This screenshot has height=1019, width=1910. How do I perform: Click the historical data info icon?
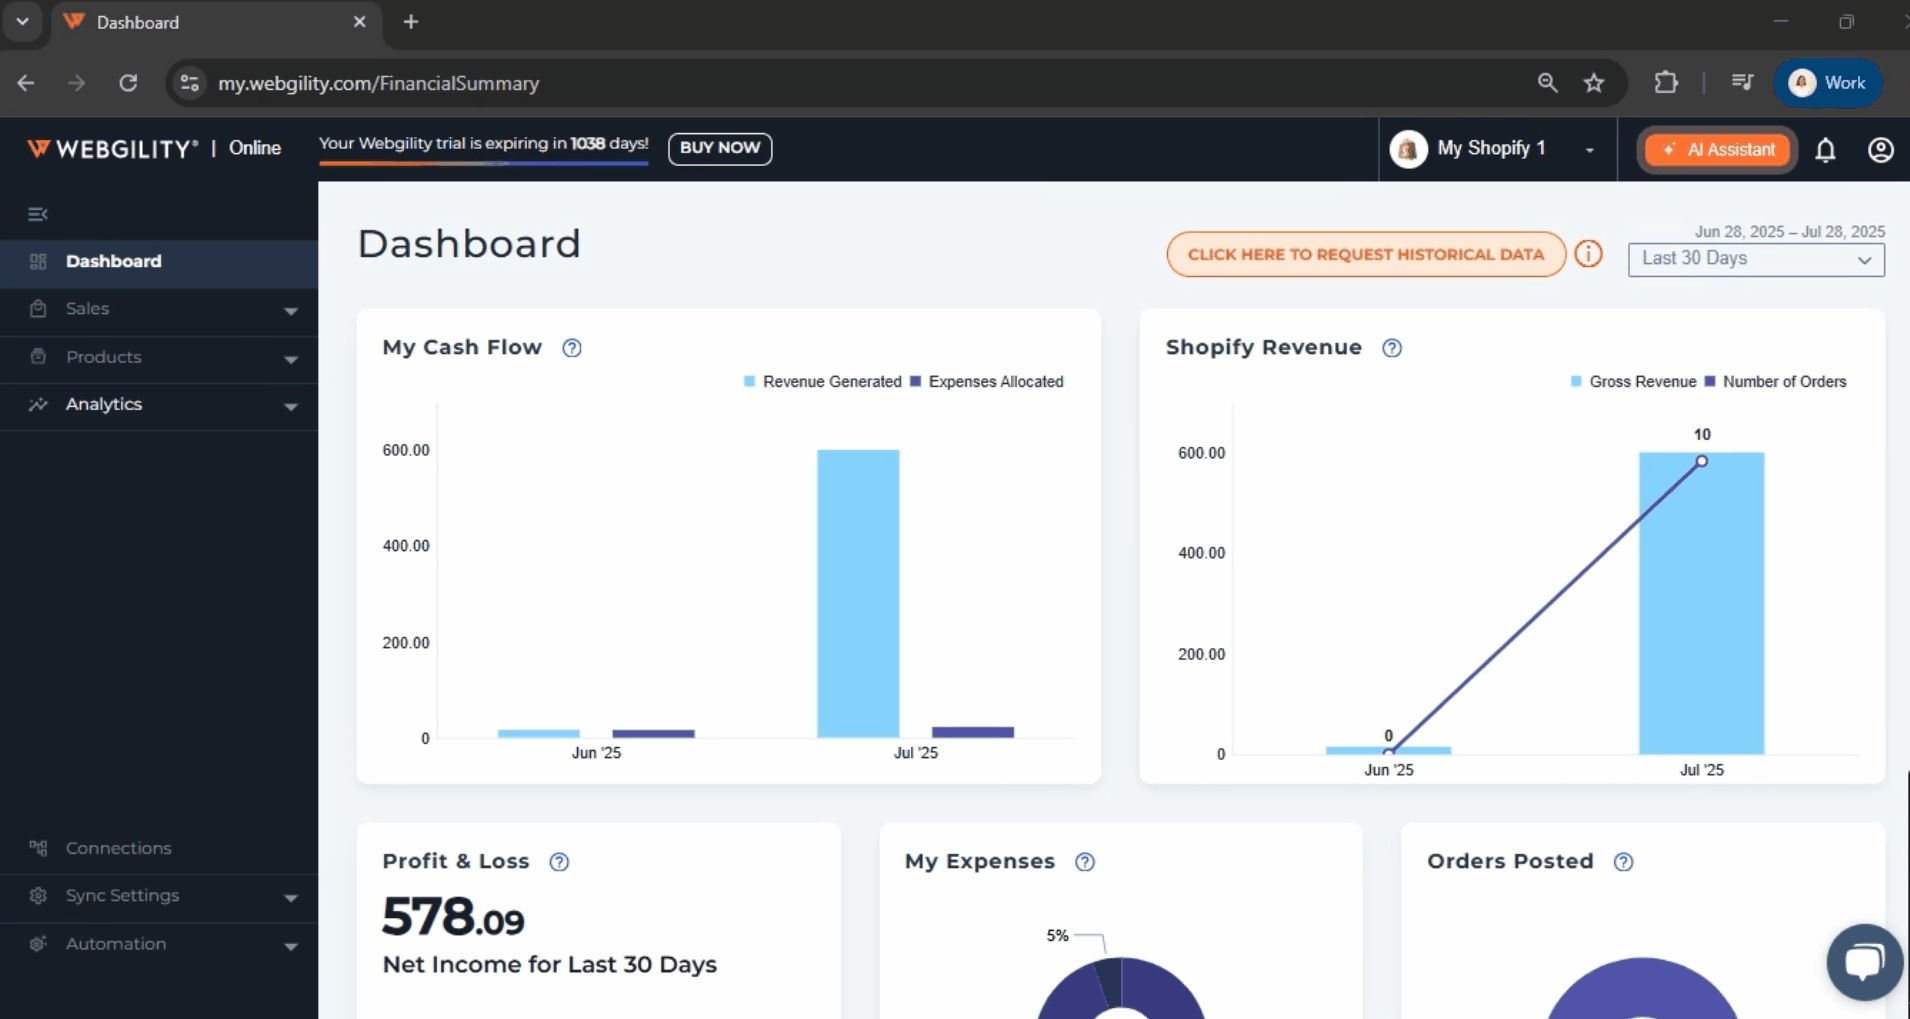tap(1588, 254)
